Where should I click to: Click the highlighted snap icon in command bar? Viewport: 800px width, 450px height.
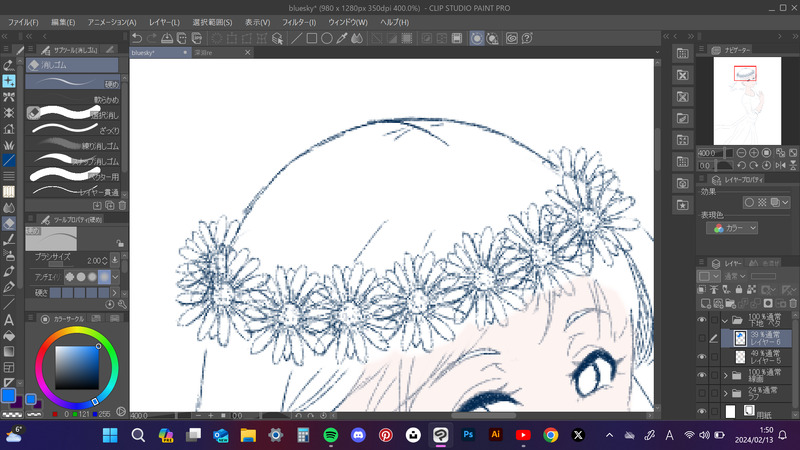pos(477,38)
